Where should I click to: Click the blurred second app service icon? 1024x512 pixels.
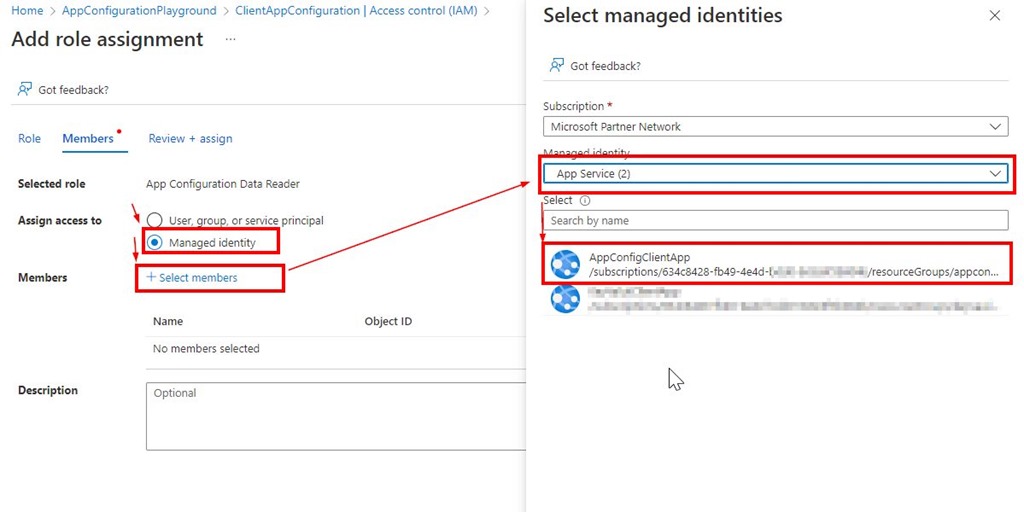point(565,299)
